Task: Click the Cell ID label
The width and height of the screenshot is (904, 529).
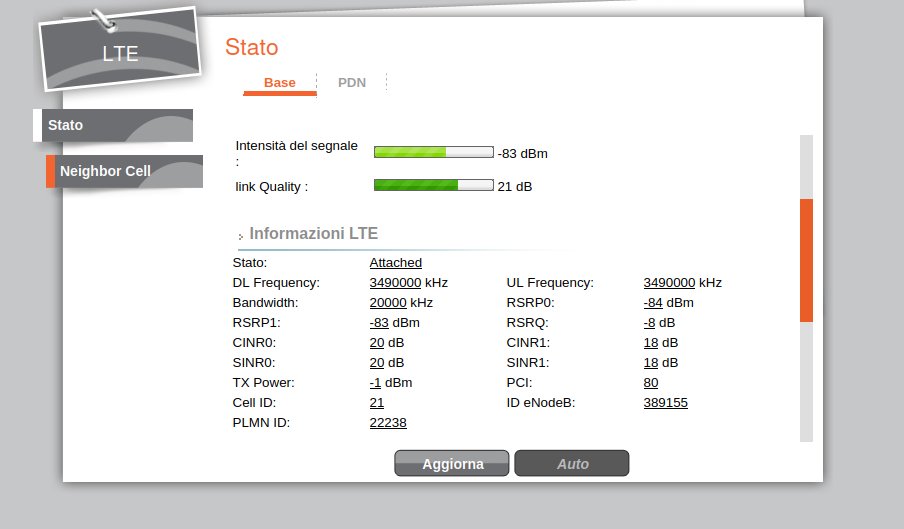Action: [x=254, y=403]
